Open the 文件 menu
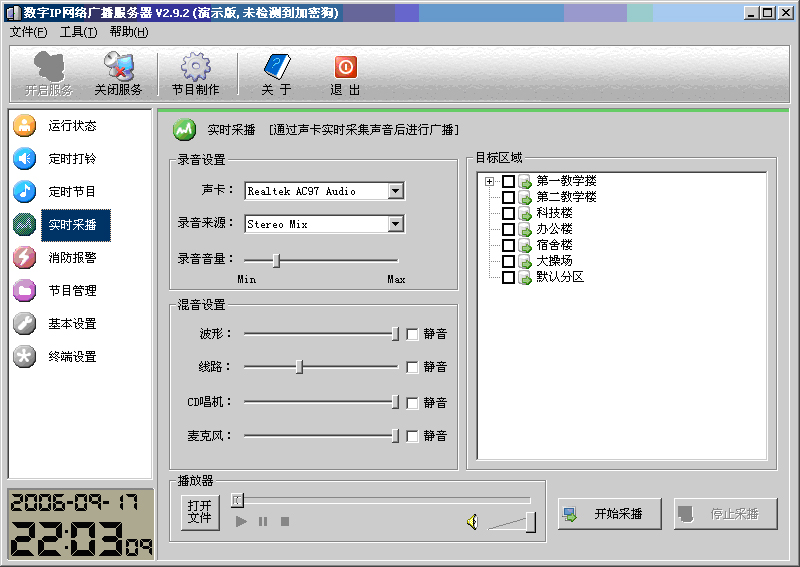The height and width of the screenshot is (567, 800). [28, 32]
